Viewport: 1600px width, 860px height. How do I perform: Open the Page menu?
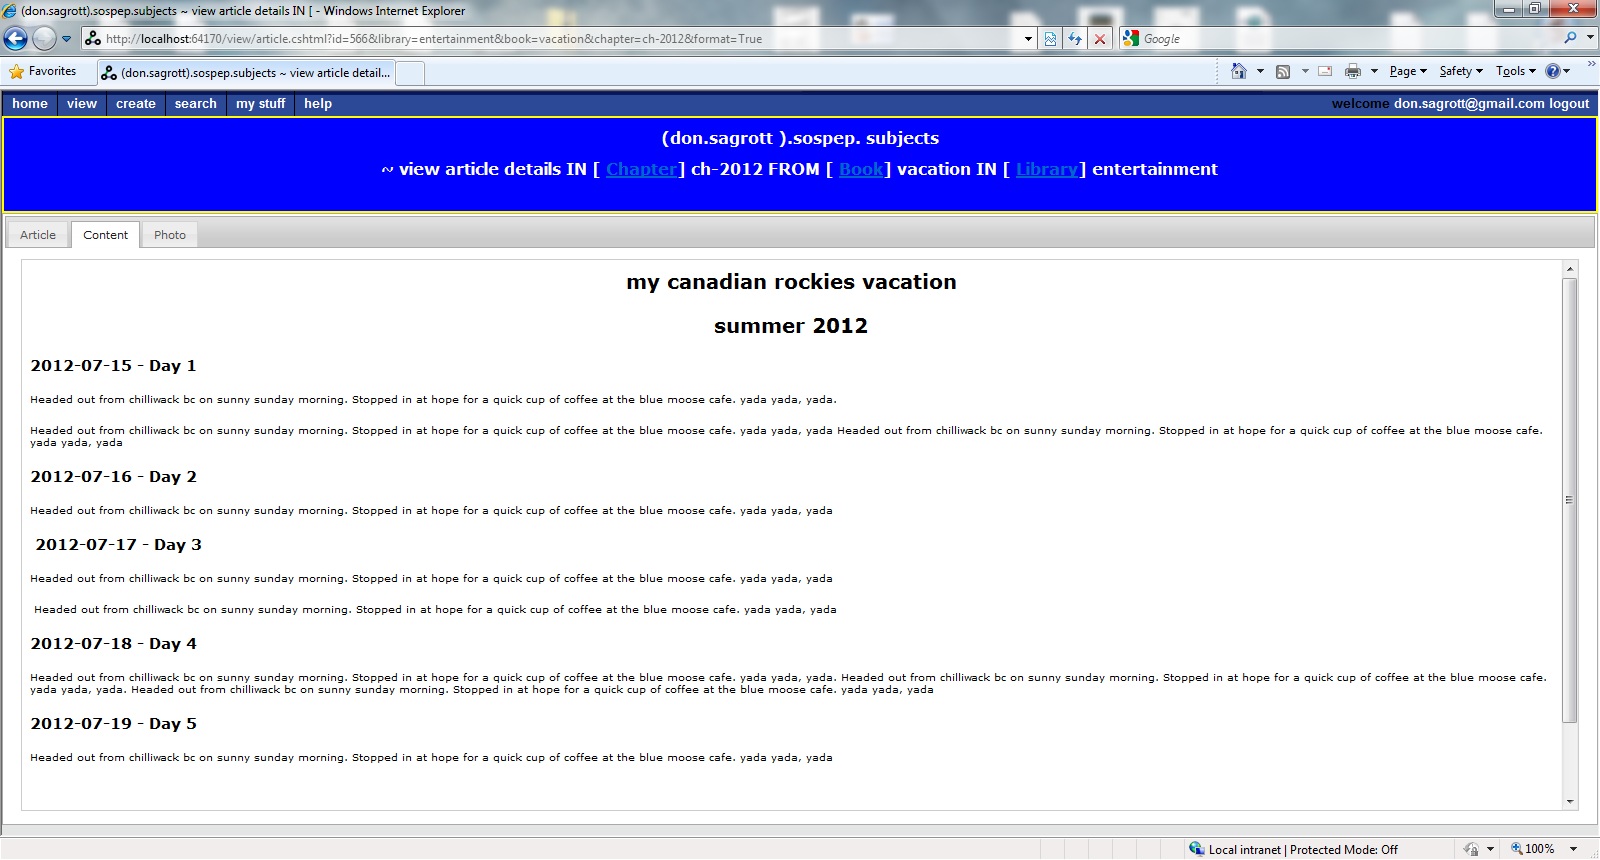click(x=1408, y=71)
